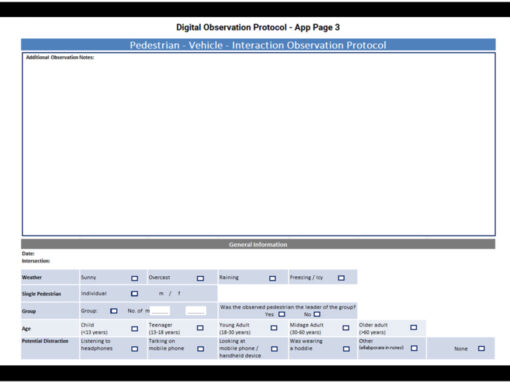
Task: Check the Child (<13 years) box
Action: point(135,328)
